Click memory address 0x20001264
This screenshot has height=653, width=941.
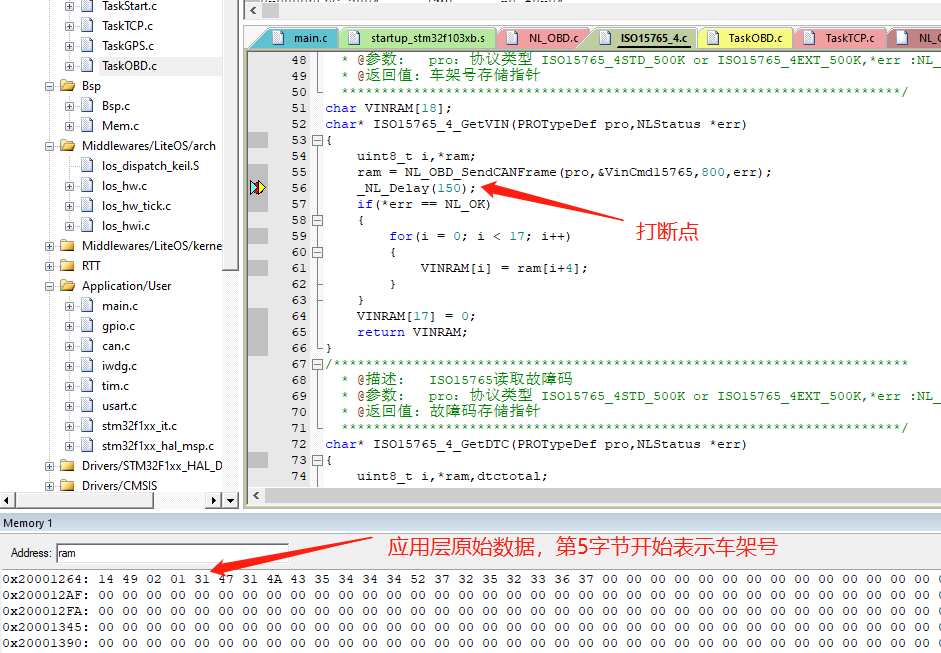(x=46, y=579)
